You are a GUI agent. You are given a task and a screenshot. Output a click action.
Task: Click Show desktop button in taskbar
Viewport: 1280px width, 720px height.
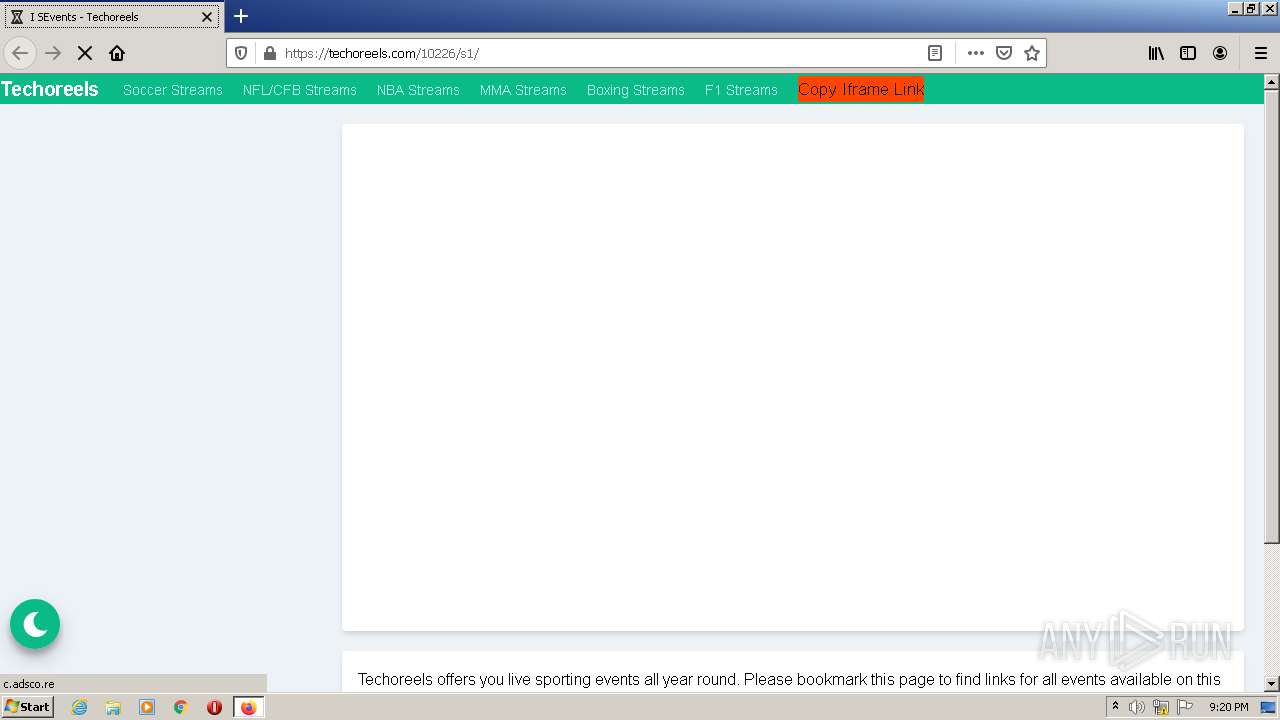(x=1268, y=707)
